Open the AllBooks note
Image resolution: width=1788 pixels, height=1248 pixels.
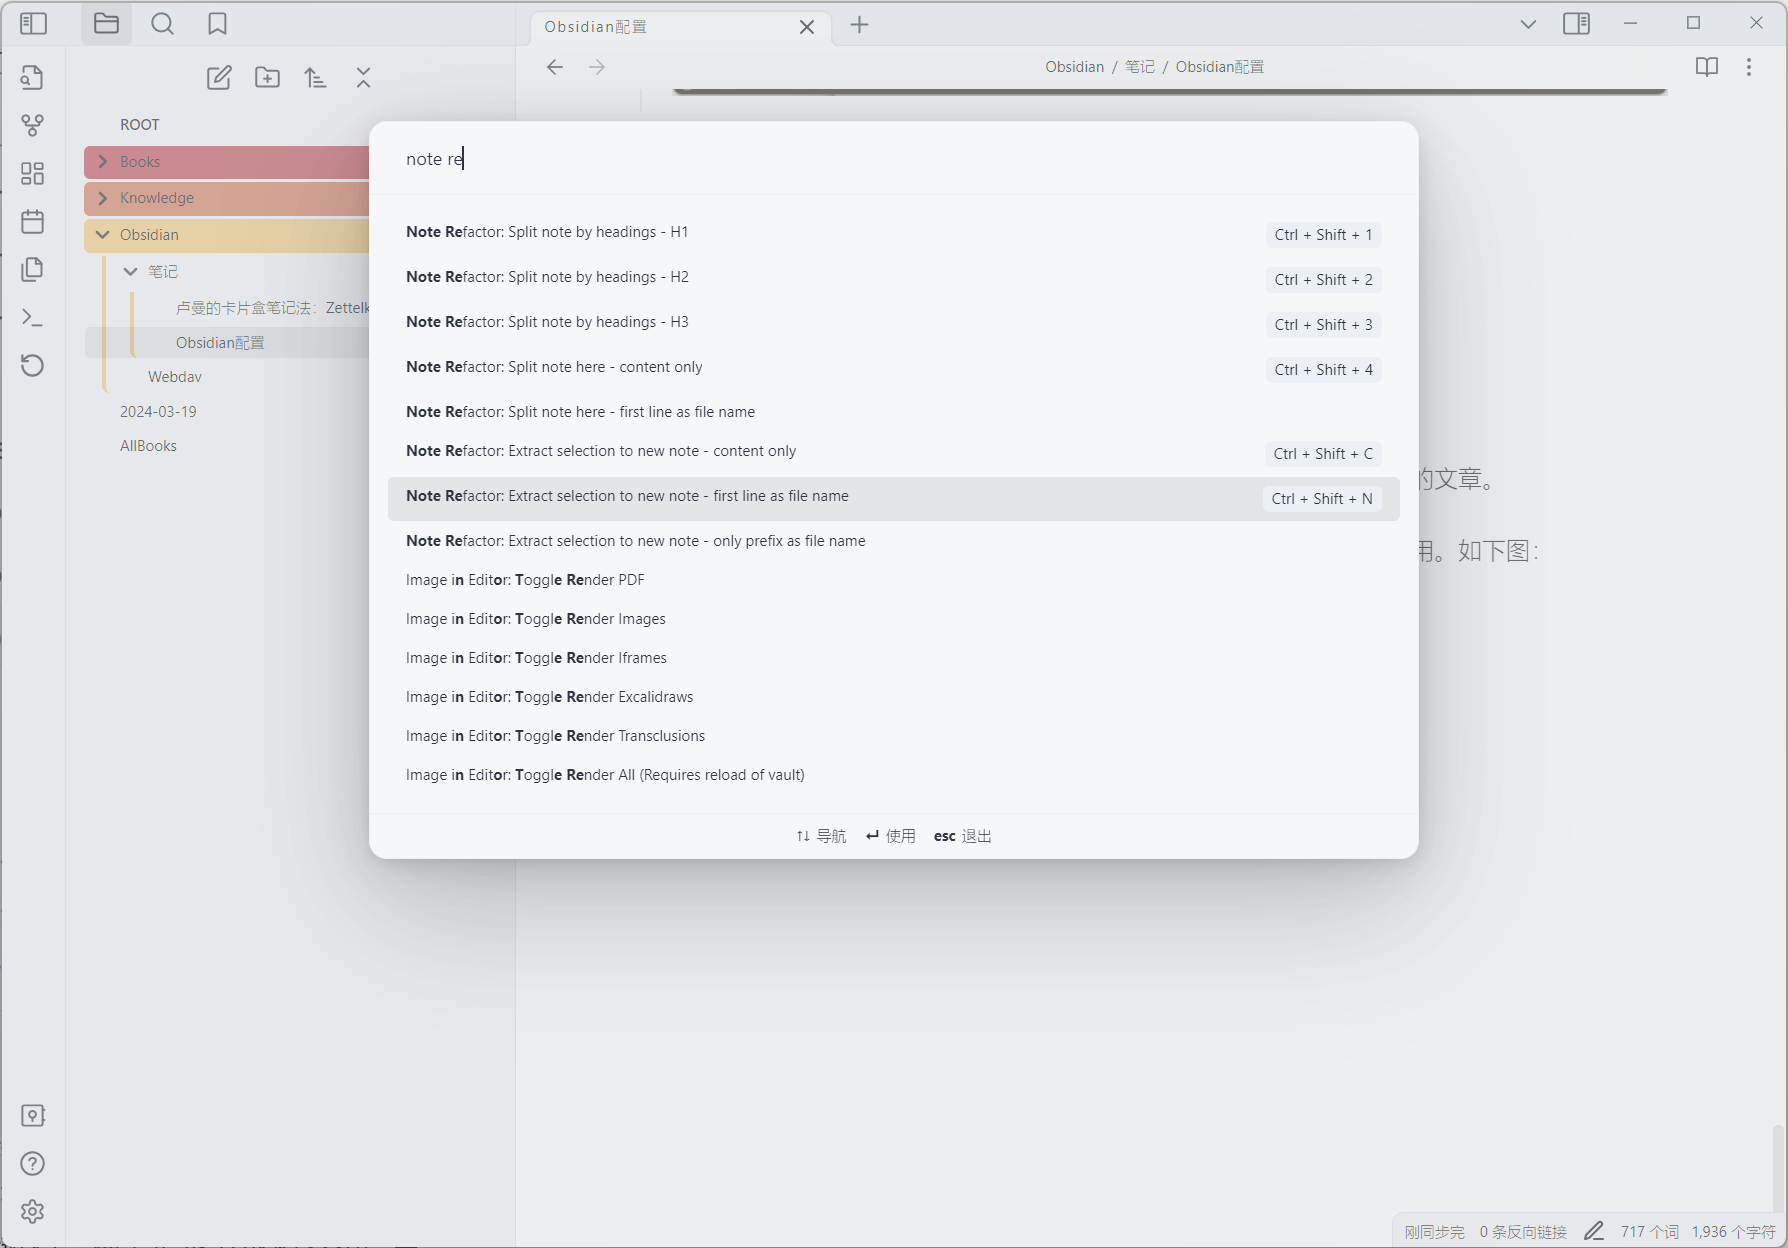click(148, 446)
